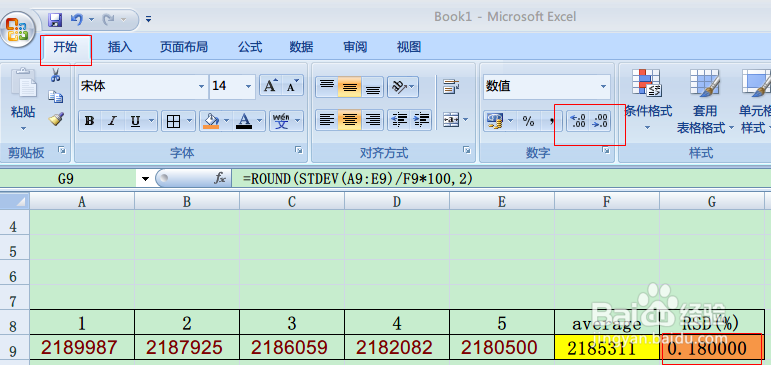Apply the accounting number format
Viewport: 771px width, 365px height.
495,121
